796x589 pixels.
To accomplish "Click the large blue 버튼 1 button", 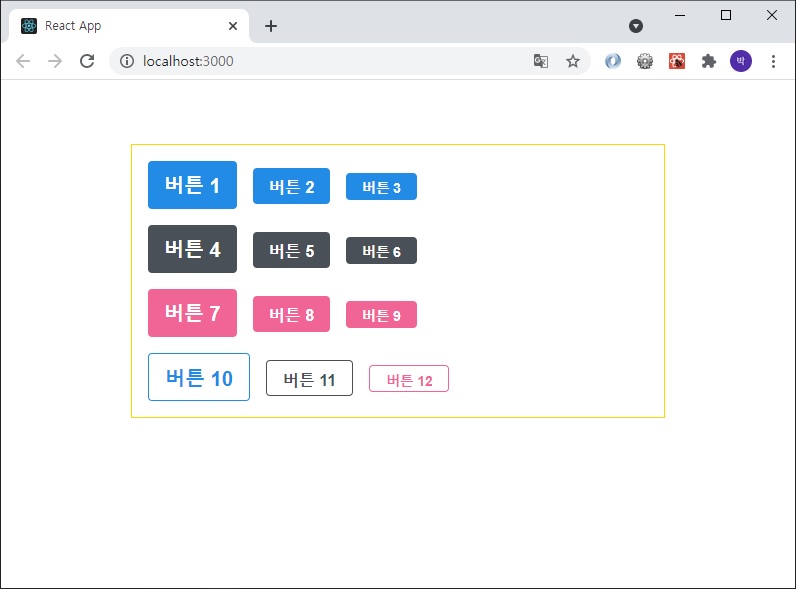I will (192, 185).
